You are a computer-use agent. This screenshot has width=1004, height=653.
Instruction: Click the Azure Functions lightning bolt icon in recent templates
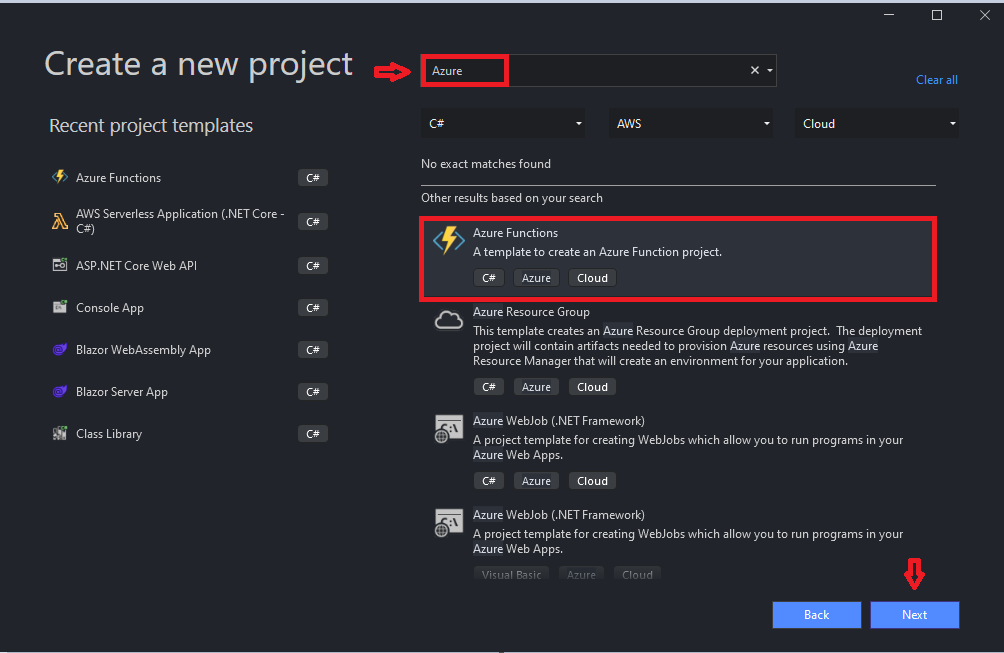pos(59,177)
